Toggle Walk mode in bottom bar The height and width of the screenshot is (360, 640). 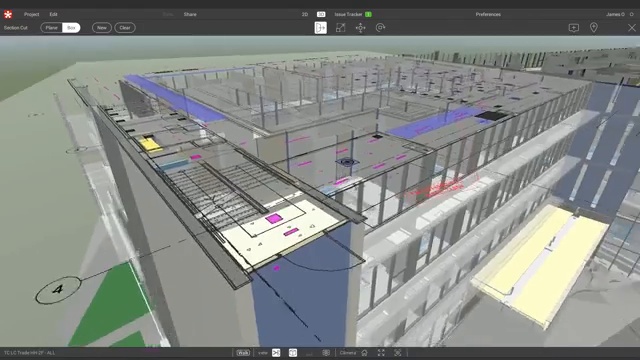(x=243, y=353)
